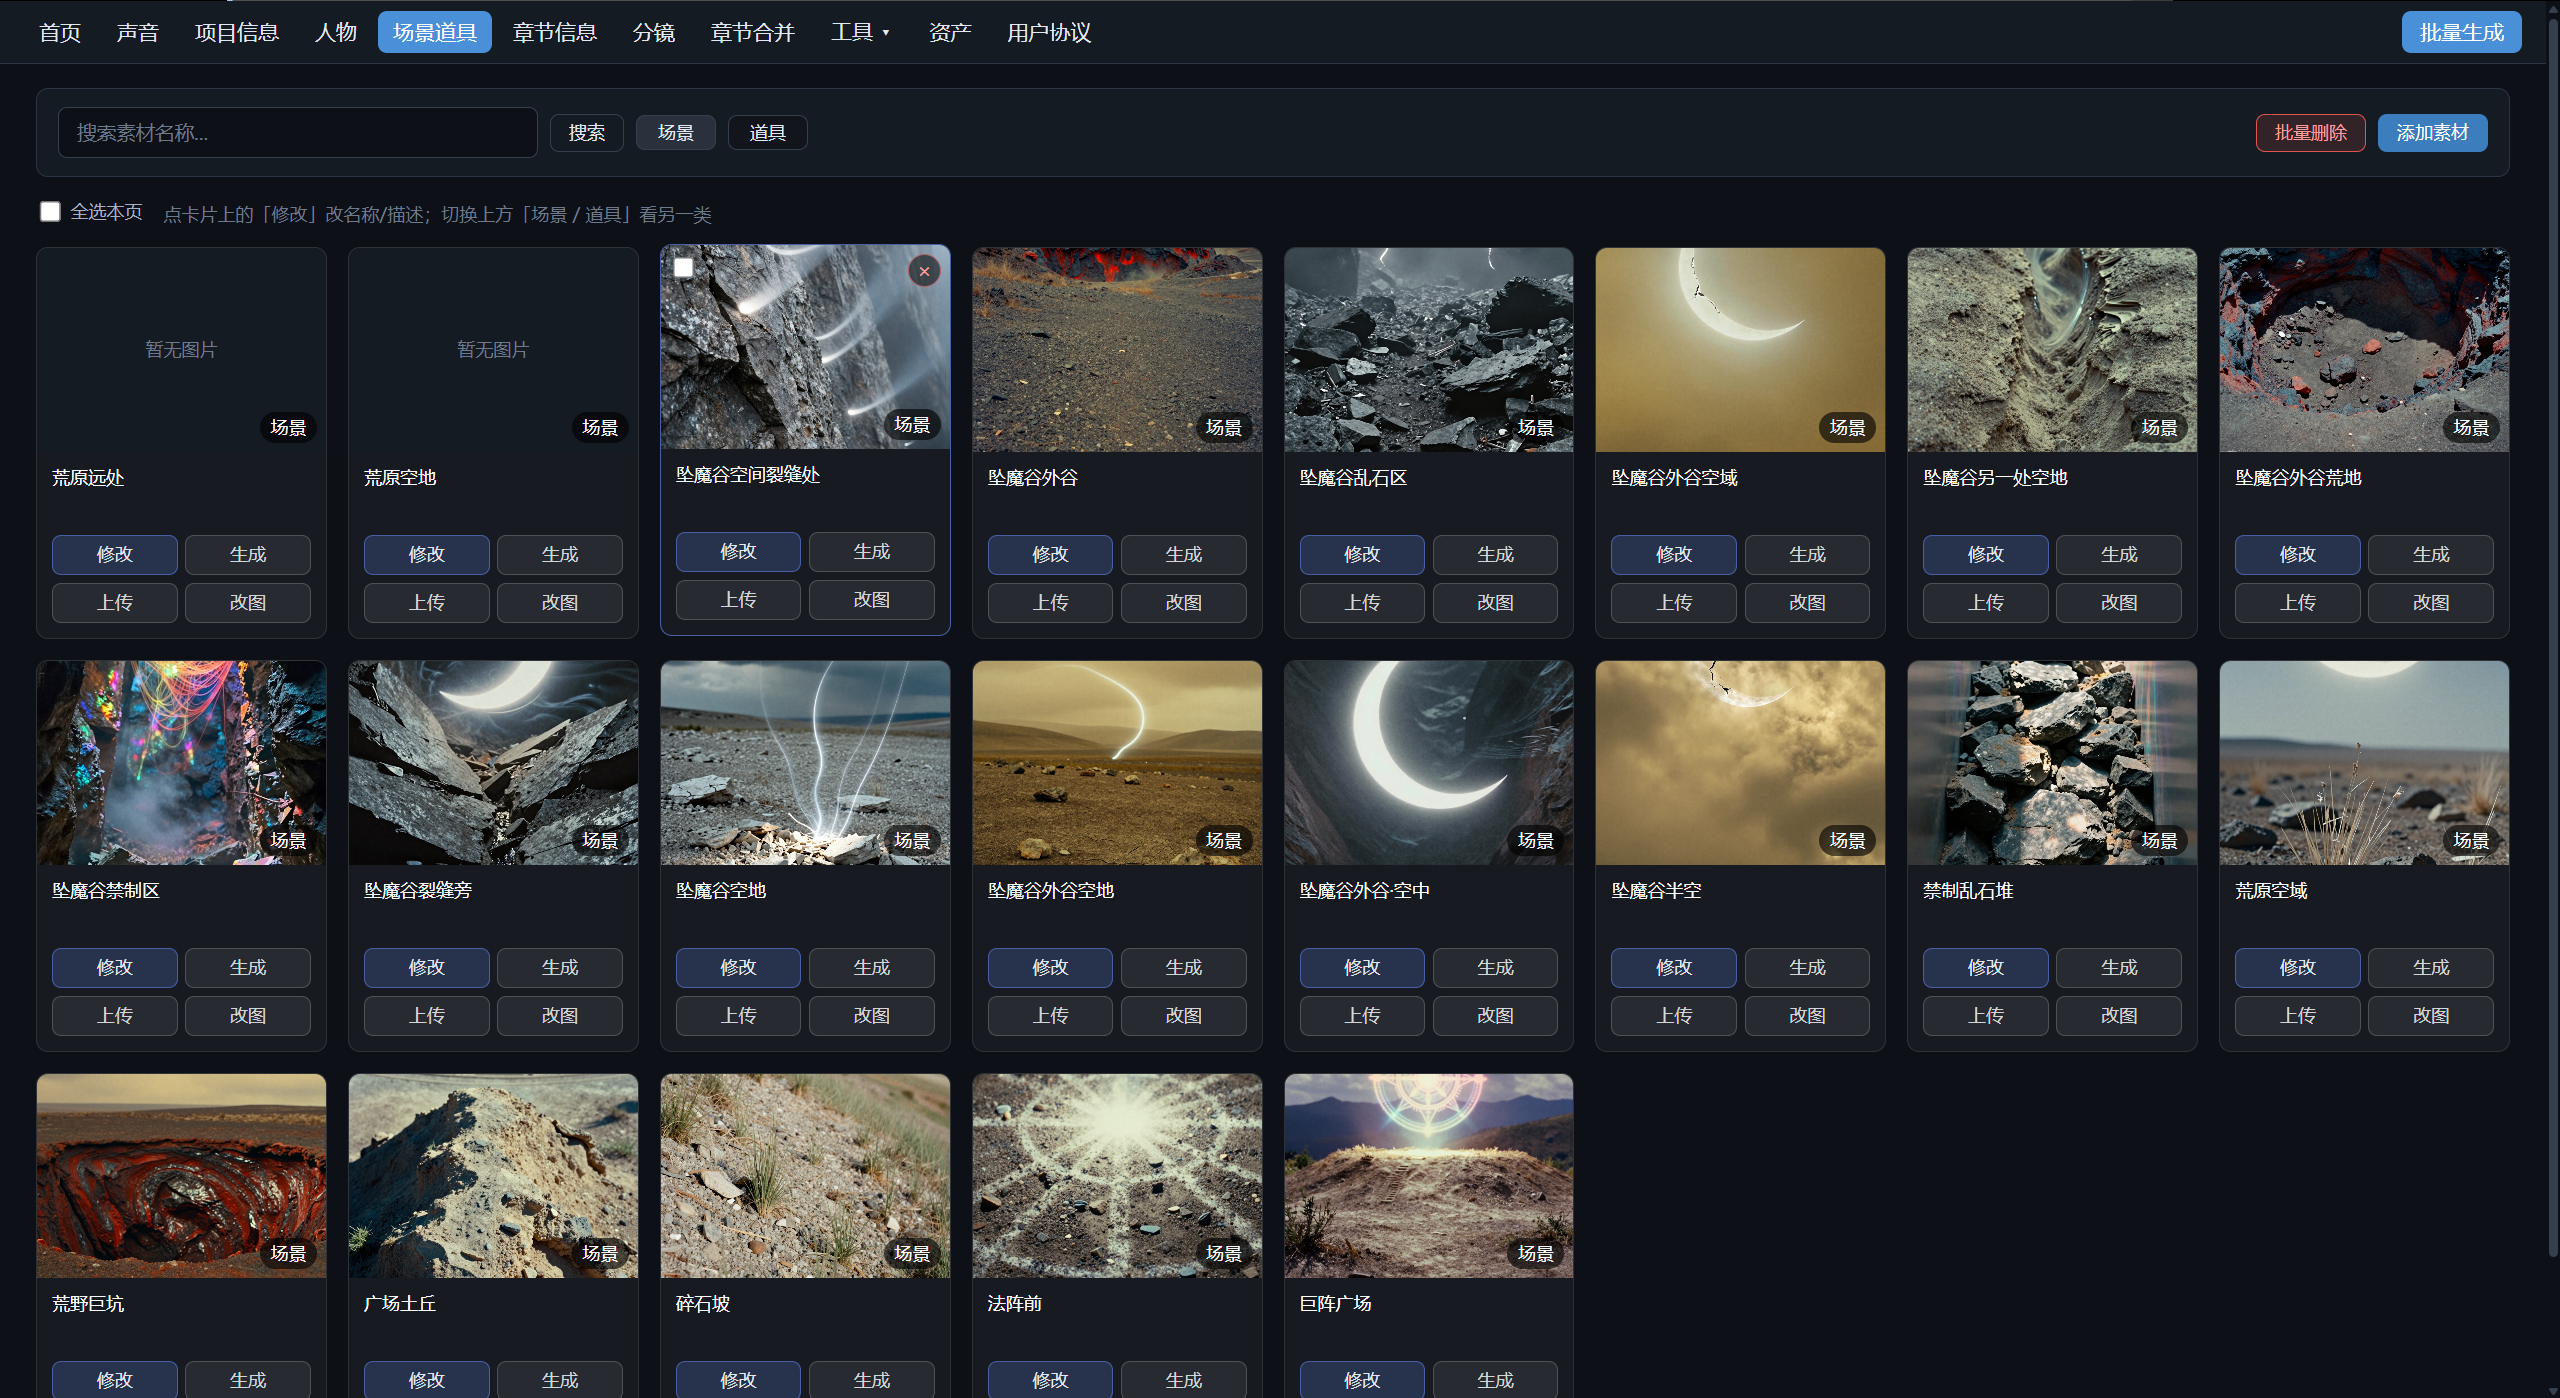Image resolution: width=2560 pixels, height=1398 pixels.
Task: Click 上传 on the 坠魔谷空地 card
Action: [738, 1015]
